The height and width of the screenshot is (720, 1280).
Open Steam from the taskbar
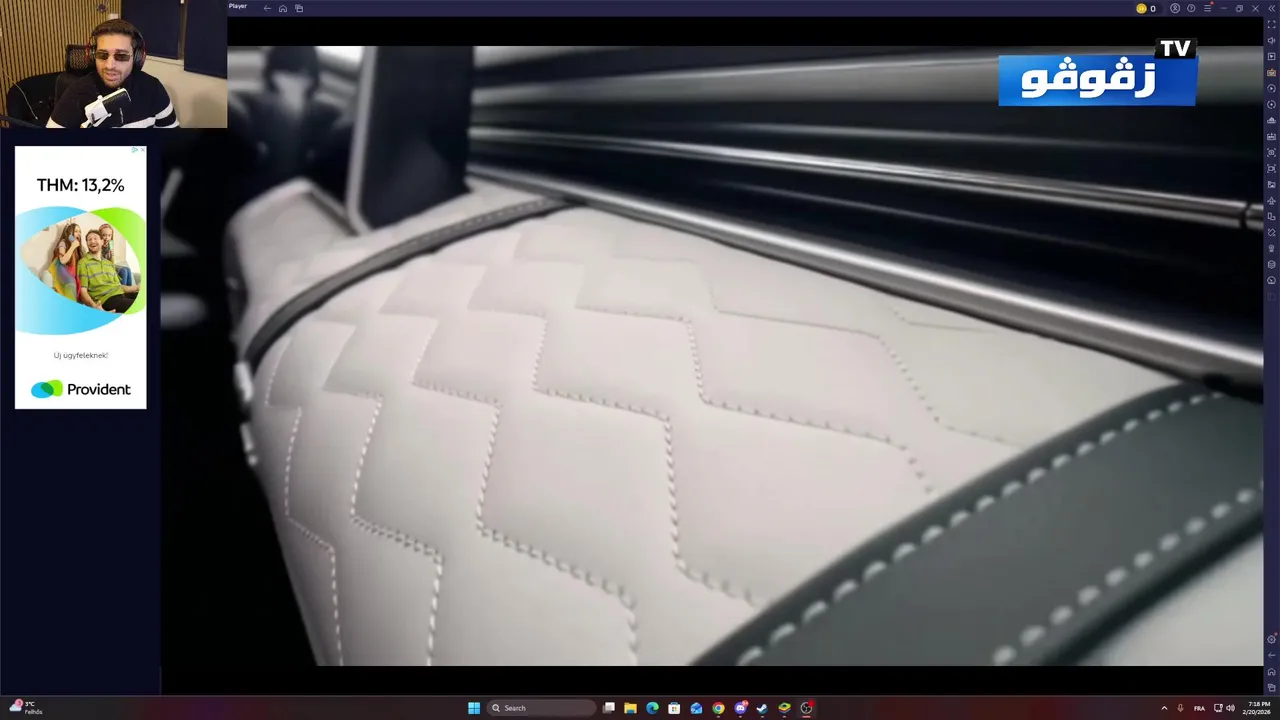(x=762, y=708)
